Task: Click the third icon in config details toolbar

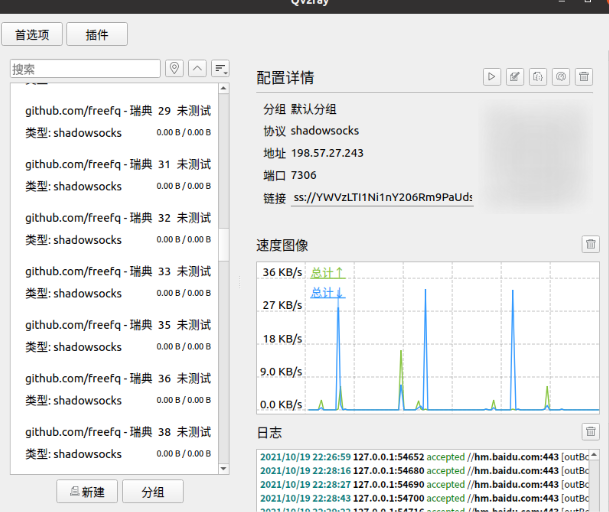Action: point(538,76)
